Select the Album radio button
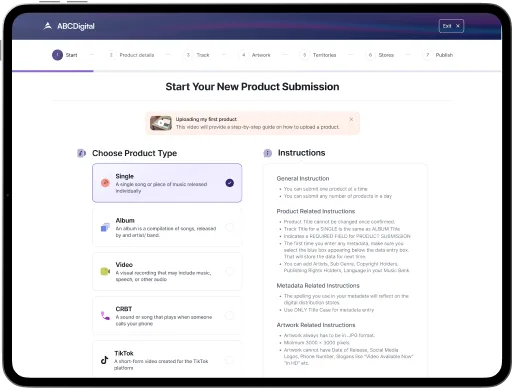This screenshot has width=513, height=388. coord(230,227)
